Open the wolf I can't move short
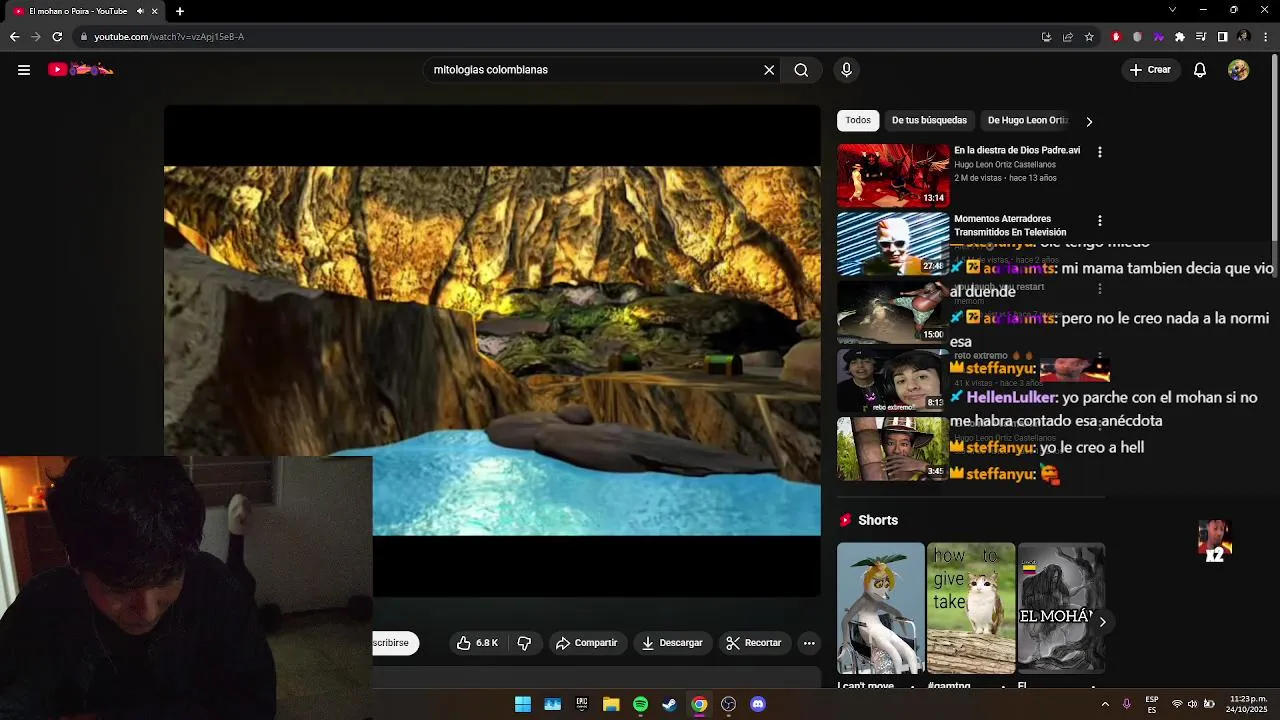The image size is (1280, 720). 881,608
